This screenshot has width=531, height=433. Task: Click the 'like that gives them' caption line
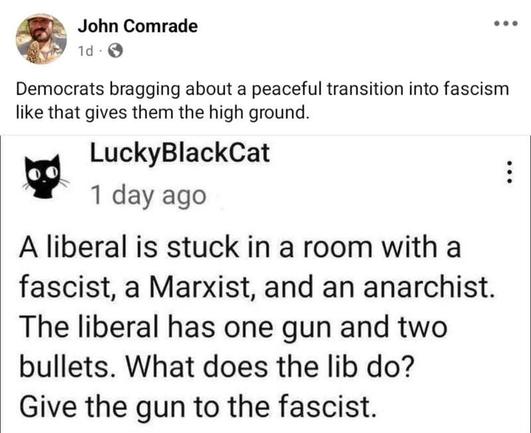(163, 112)
